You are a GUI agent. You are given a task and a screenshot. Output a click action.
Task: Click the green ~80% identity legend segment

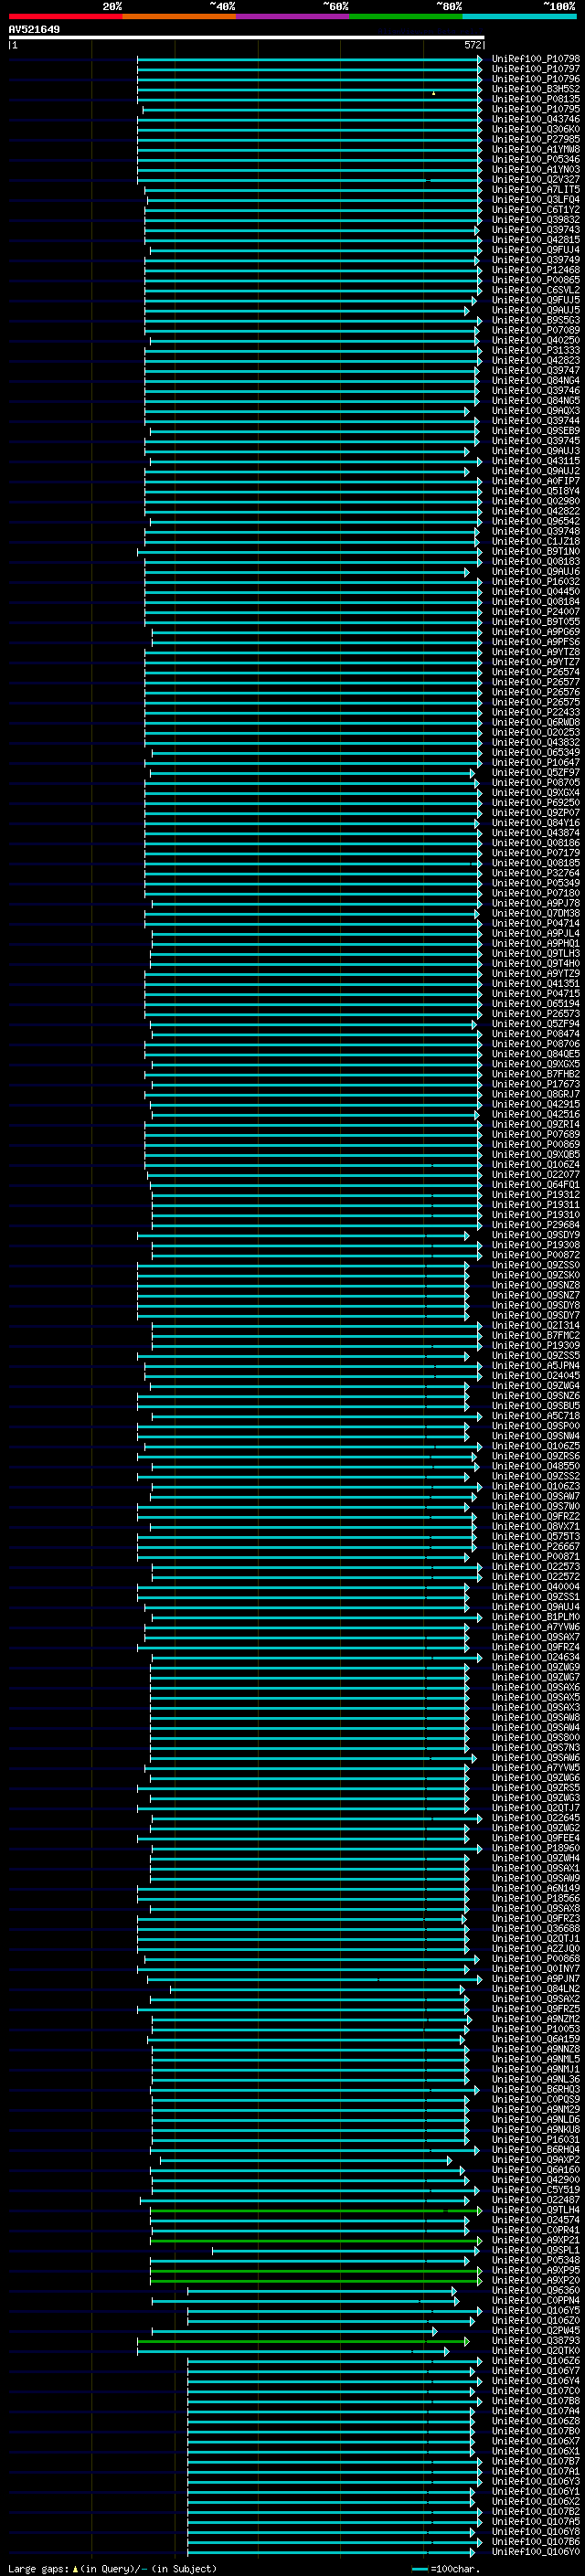(406, 16)
